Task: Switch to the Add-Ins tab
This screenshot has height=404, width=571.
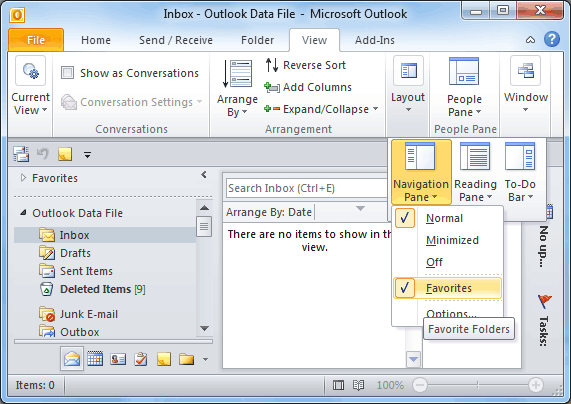Action: [x=375, y=40]
